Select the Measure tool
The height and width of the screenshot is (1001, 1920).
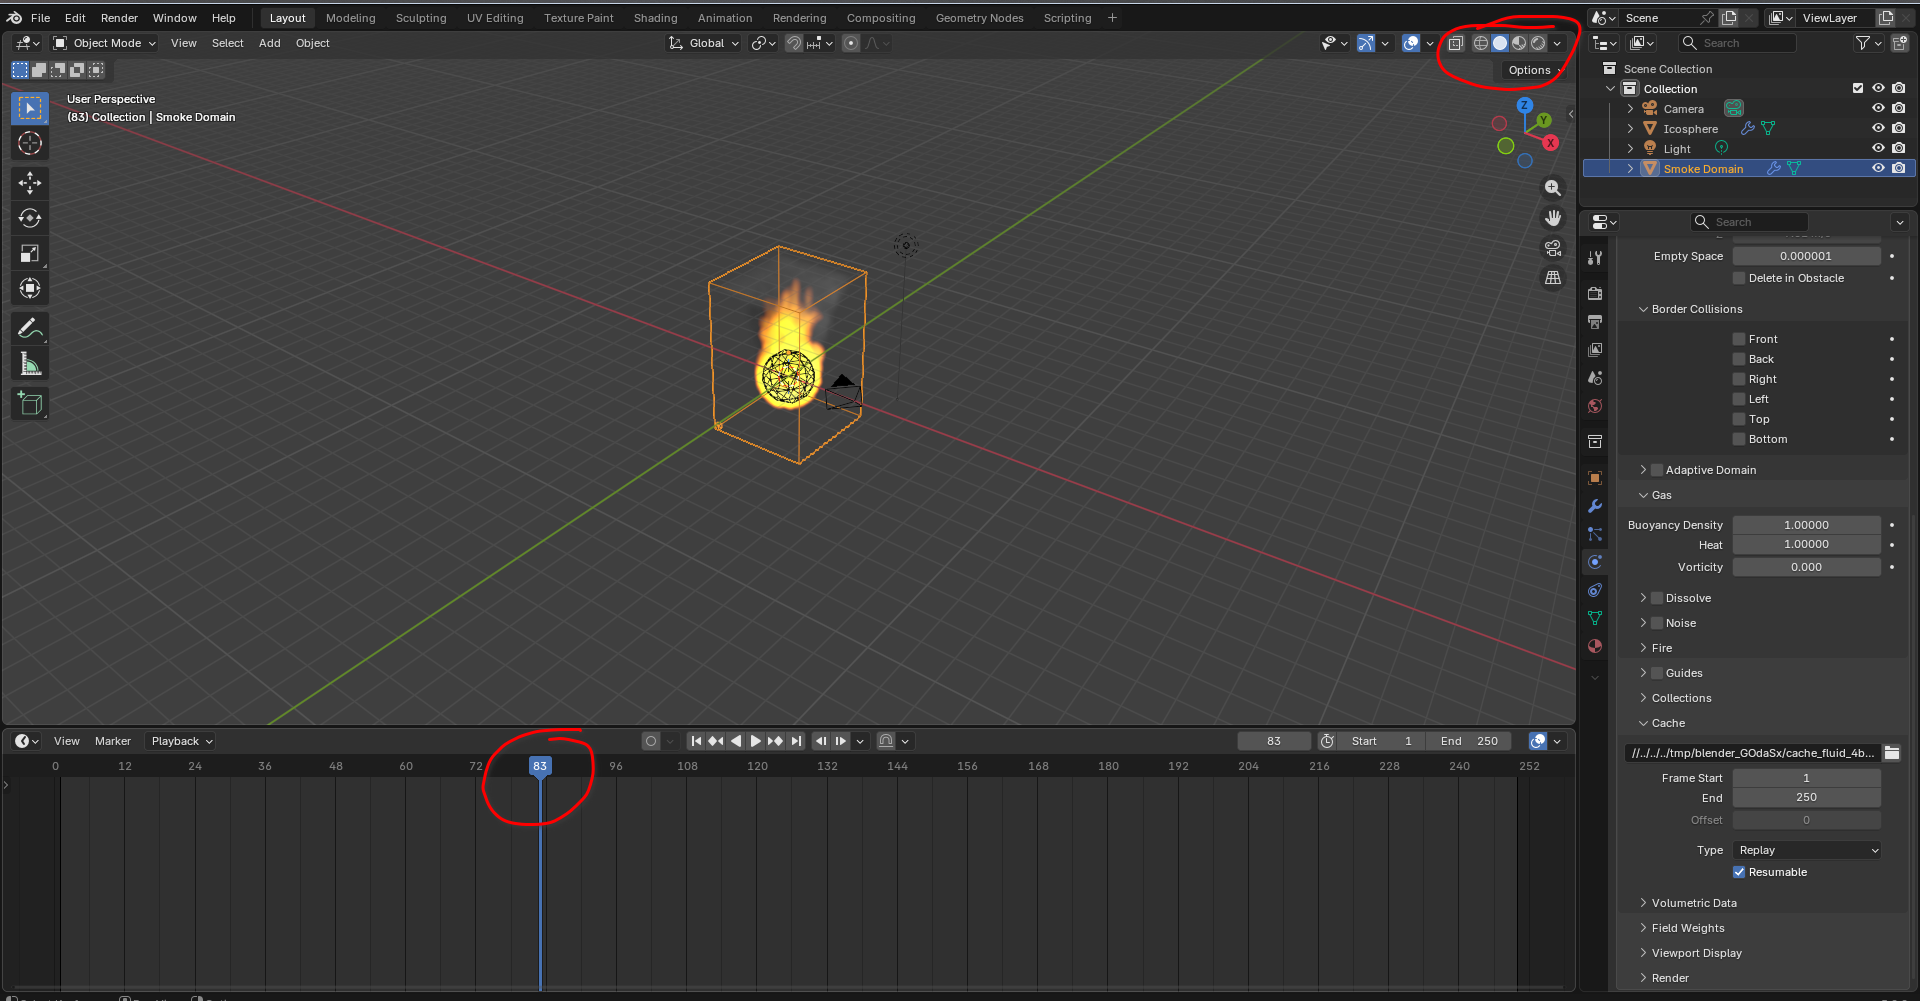pyautogui.click(x=30, y=365)
